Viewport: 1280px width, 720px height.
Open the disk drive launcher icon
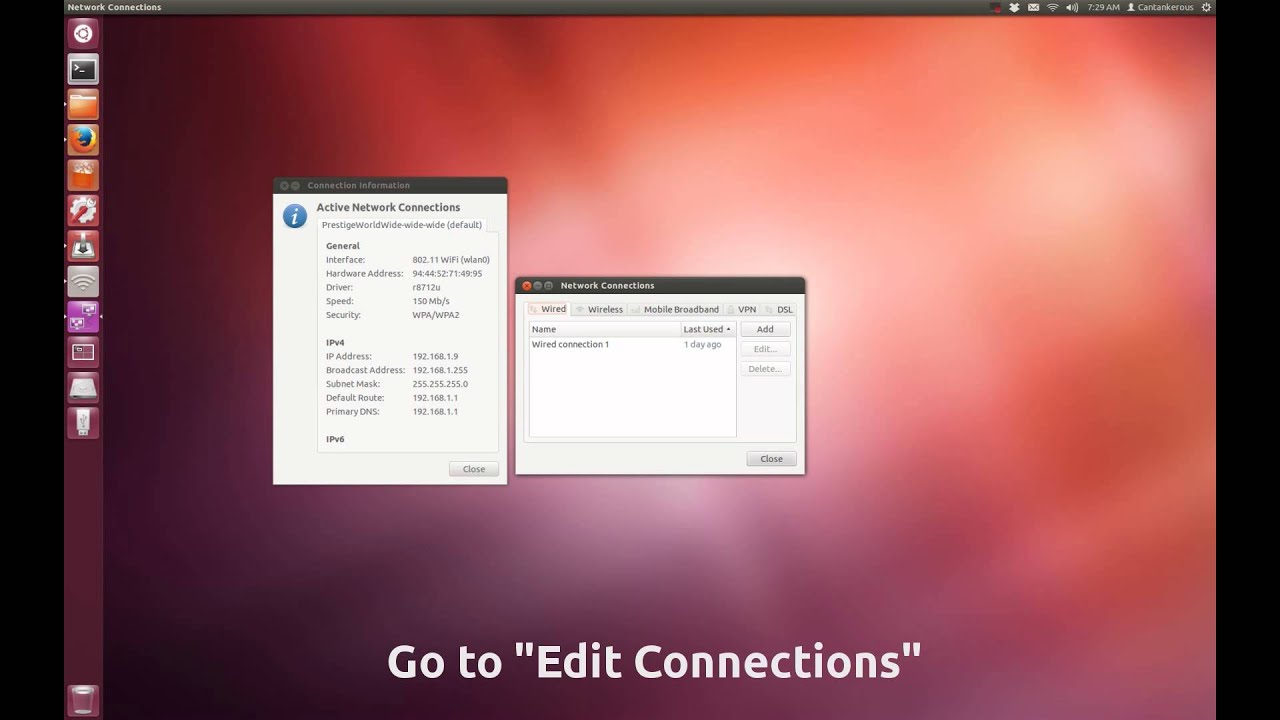pyautogui.click(x=83, y=387)
